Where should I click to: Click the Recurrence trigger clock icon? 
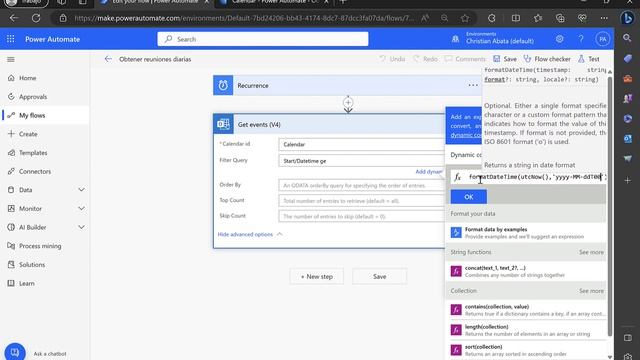223,85
